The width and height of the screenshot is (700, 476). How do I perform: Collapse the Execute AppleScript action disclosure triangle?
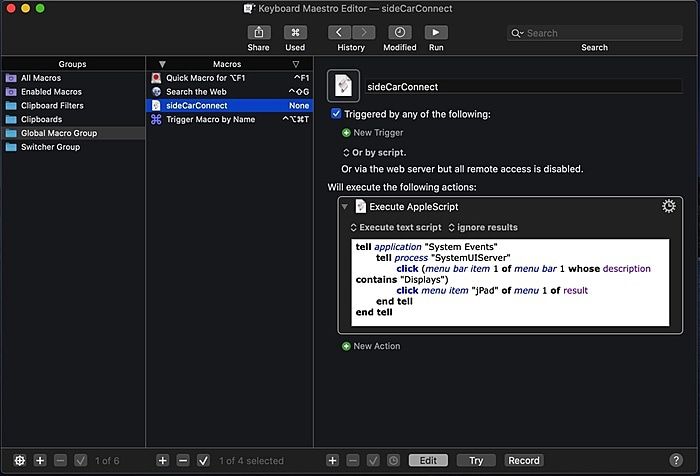pyautogui.click(x=344, y=207)
